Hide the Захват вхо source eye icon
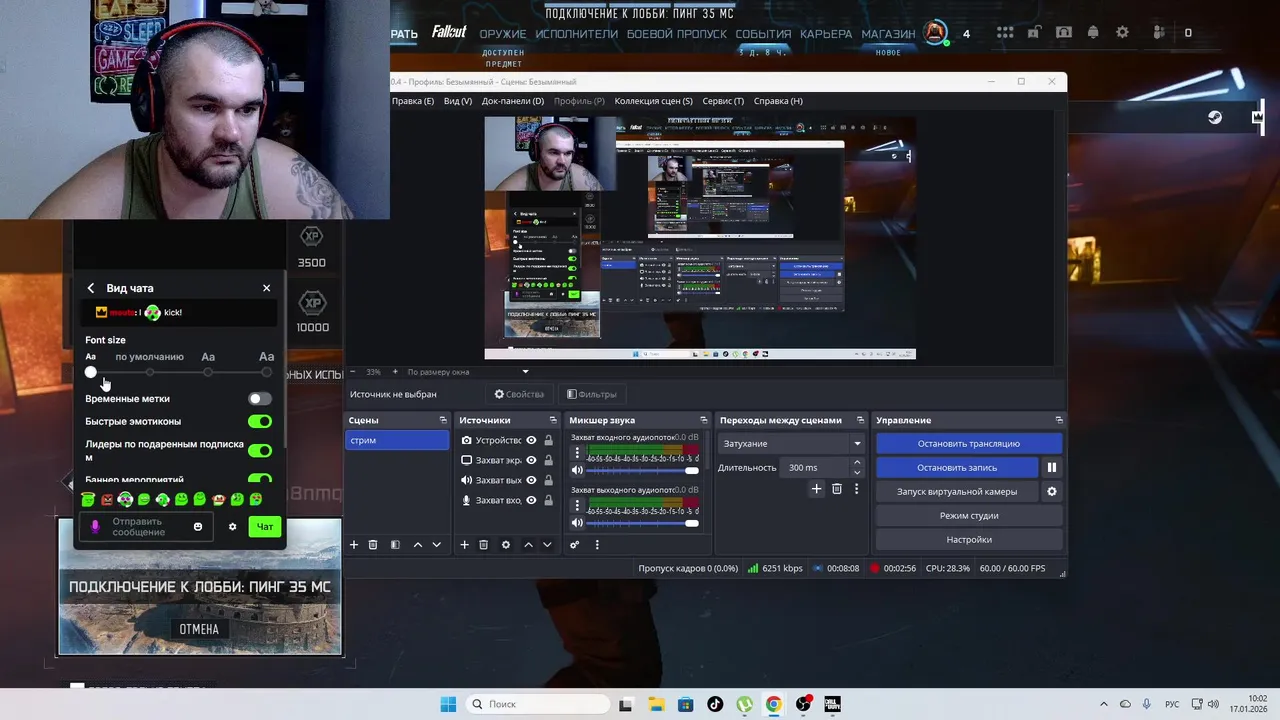 [x=531, y=501]
